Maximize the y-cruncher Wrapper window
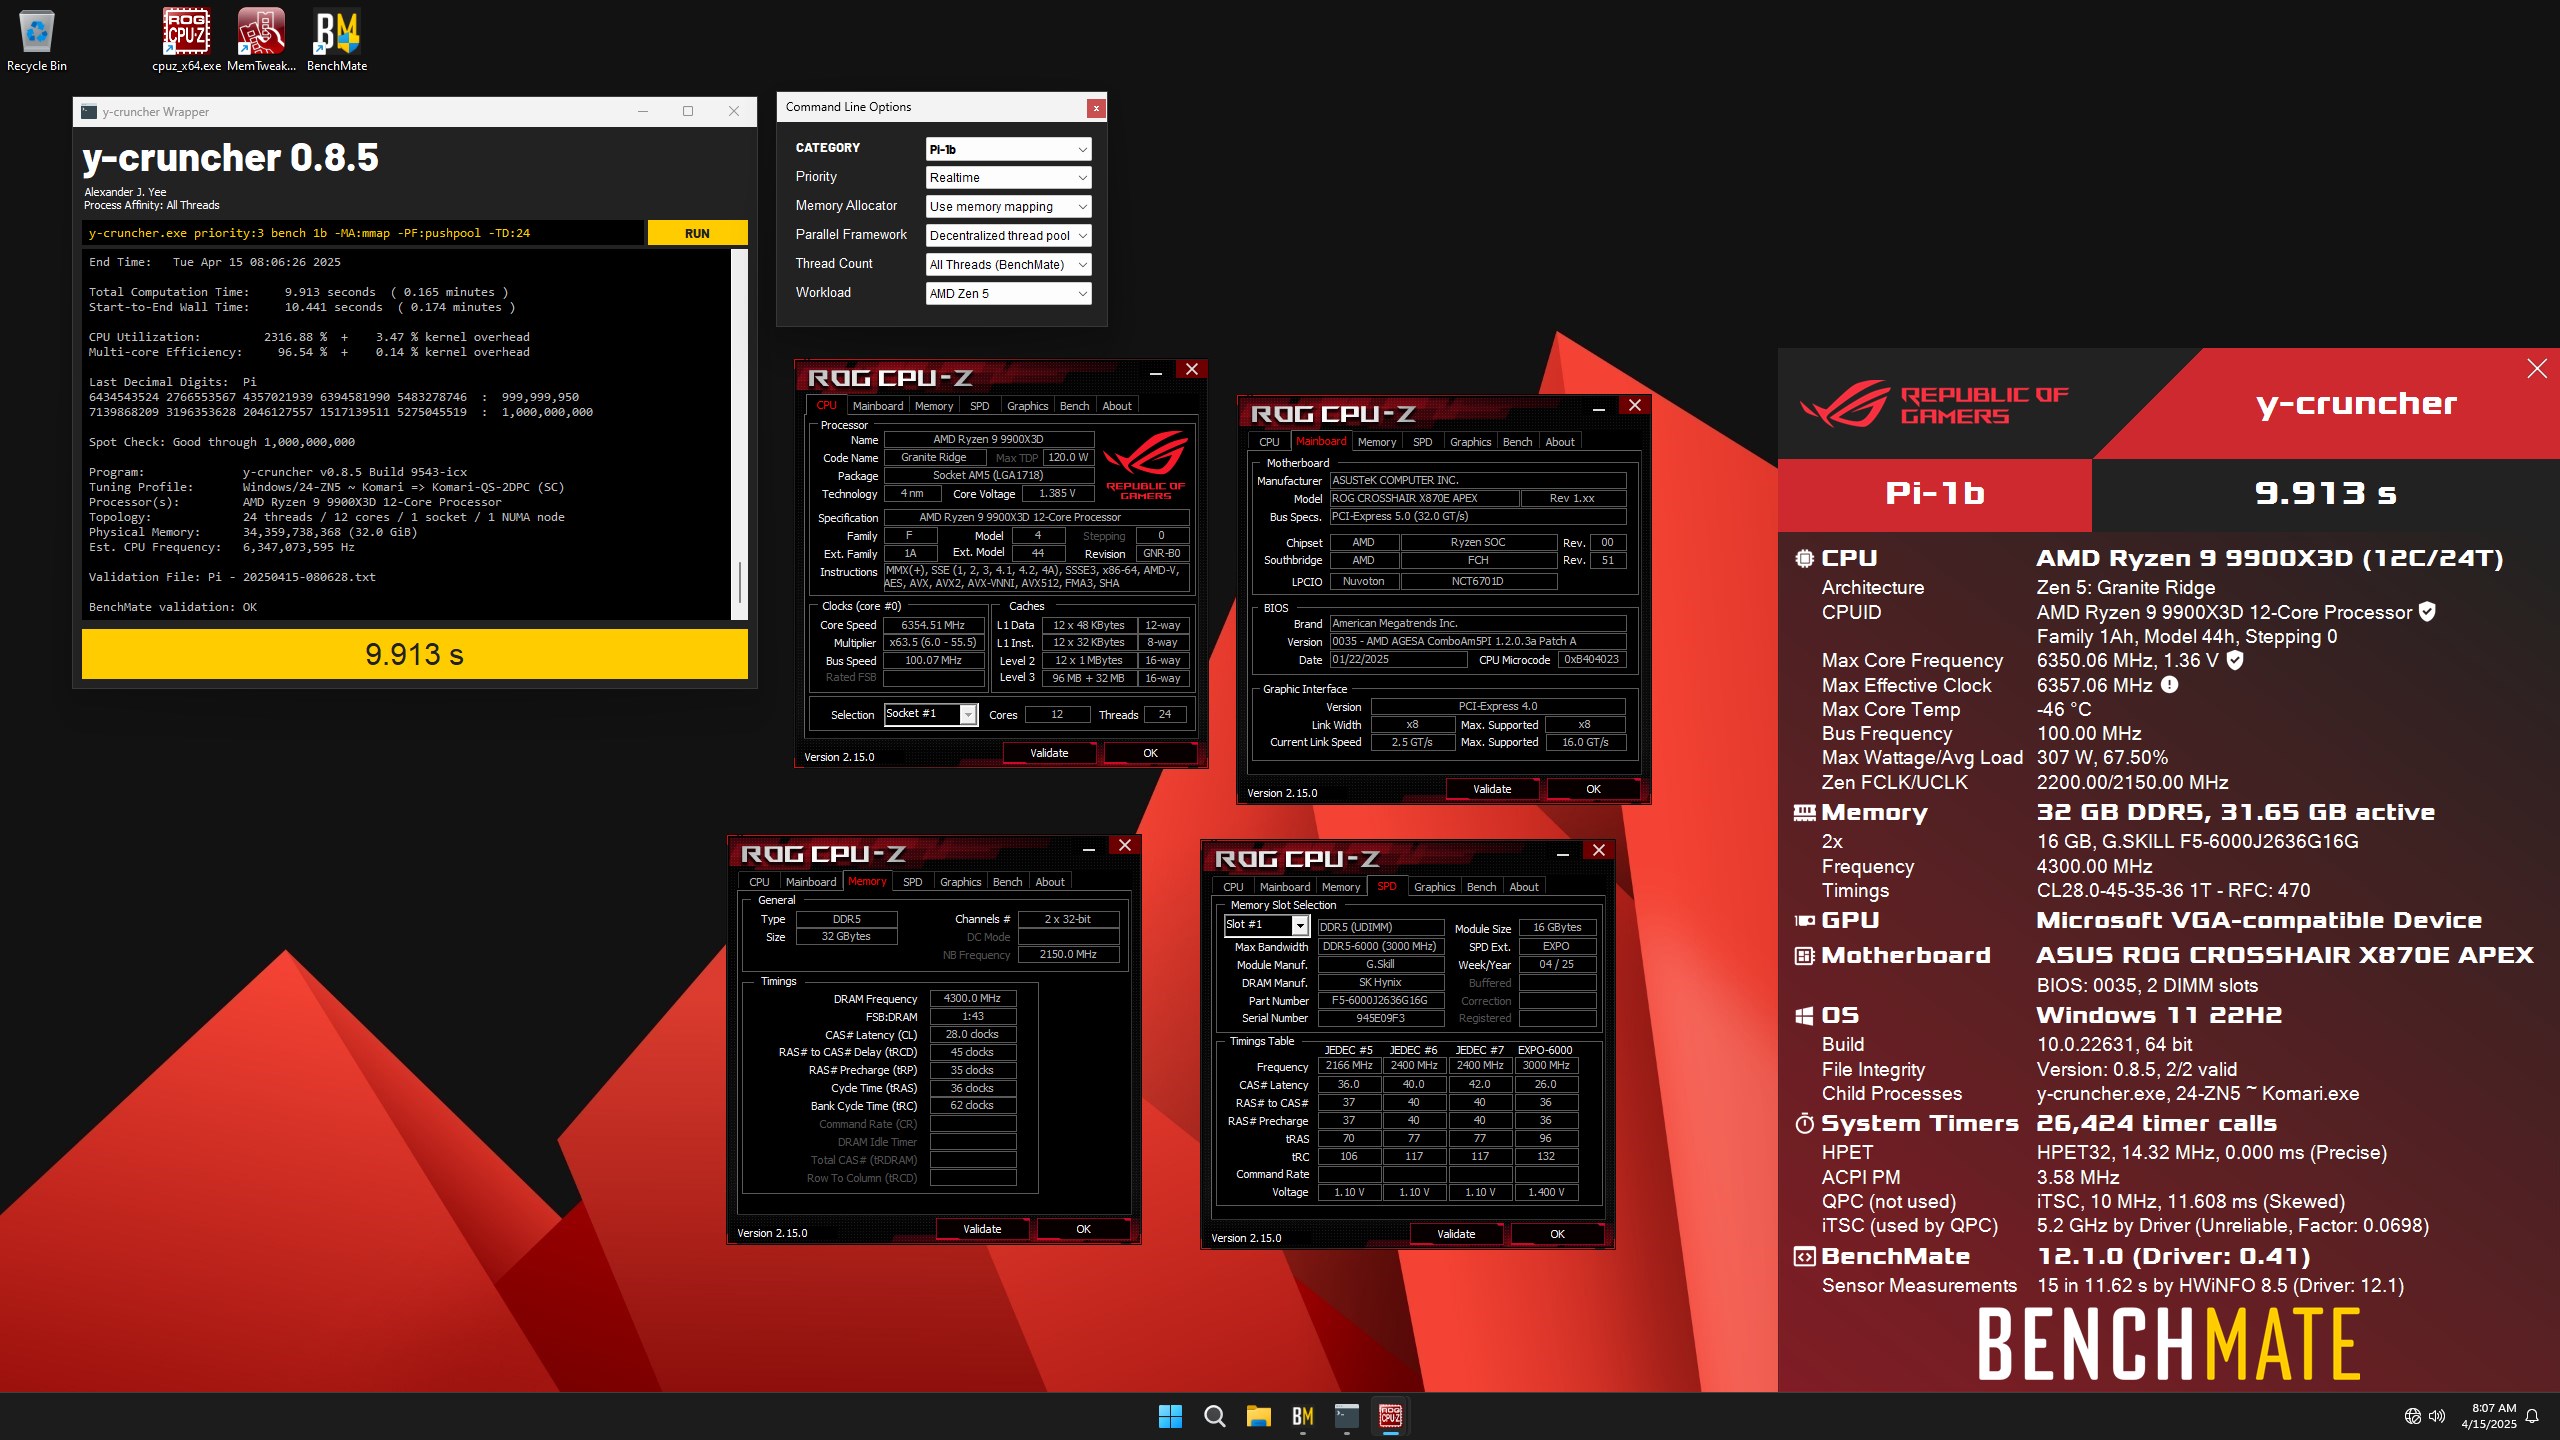 tap(688, 111)
